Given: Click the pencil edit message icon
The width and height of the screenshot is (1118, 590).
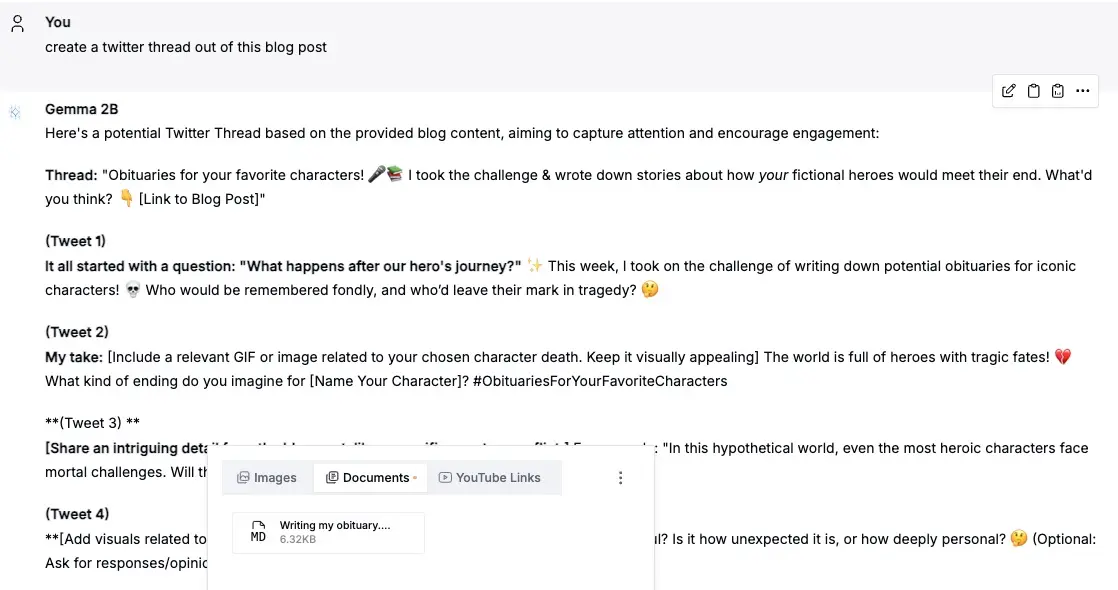Looking at the screenshot, I should pyautogui.click(x=1008, y=91).
